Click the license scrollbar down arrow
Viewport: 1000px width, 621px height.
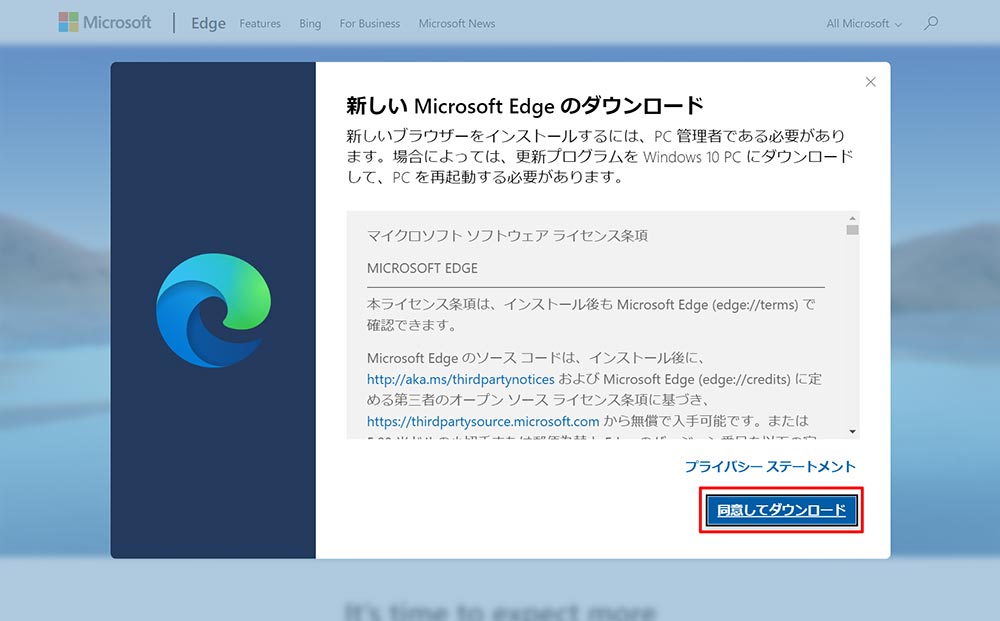click(x=853, y=432)
